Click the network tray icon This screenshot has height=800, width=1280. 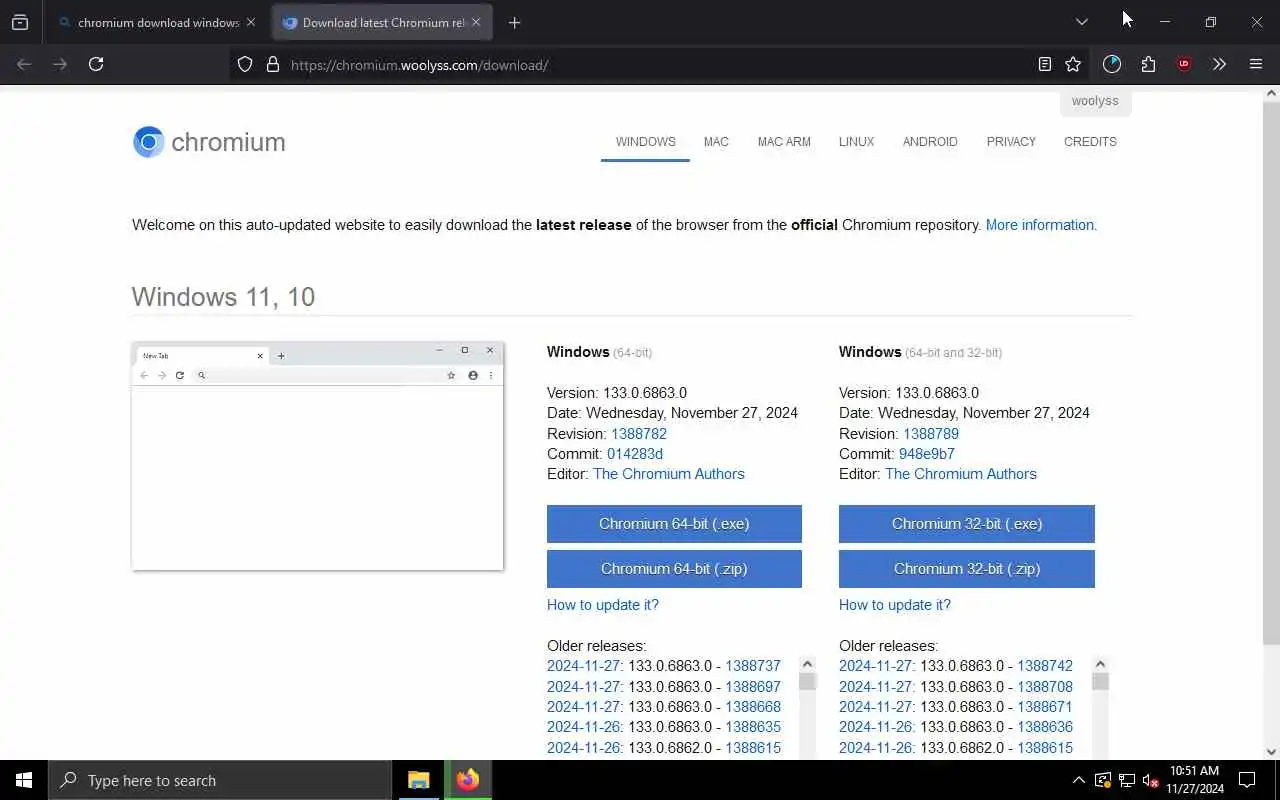pos(1126,780)
